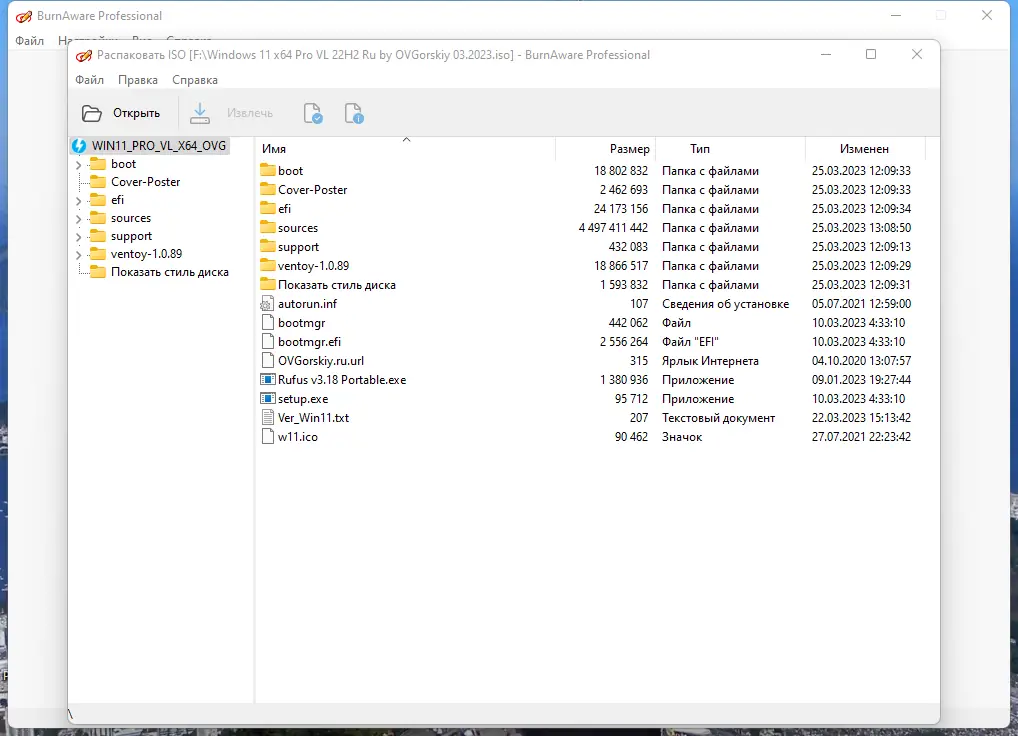Viewport: 1018px width, 736px height.
Task: Expand the support node in the tree
Action: (79, 237)
